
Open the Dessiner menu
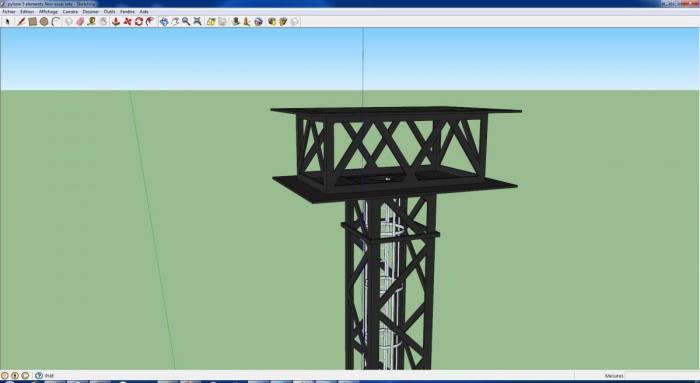tap(91, 12)
